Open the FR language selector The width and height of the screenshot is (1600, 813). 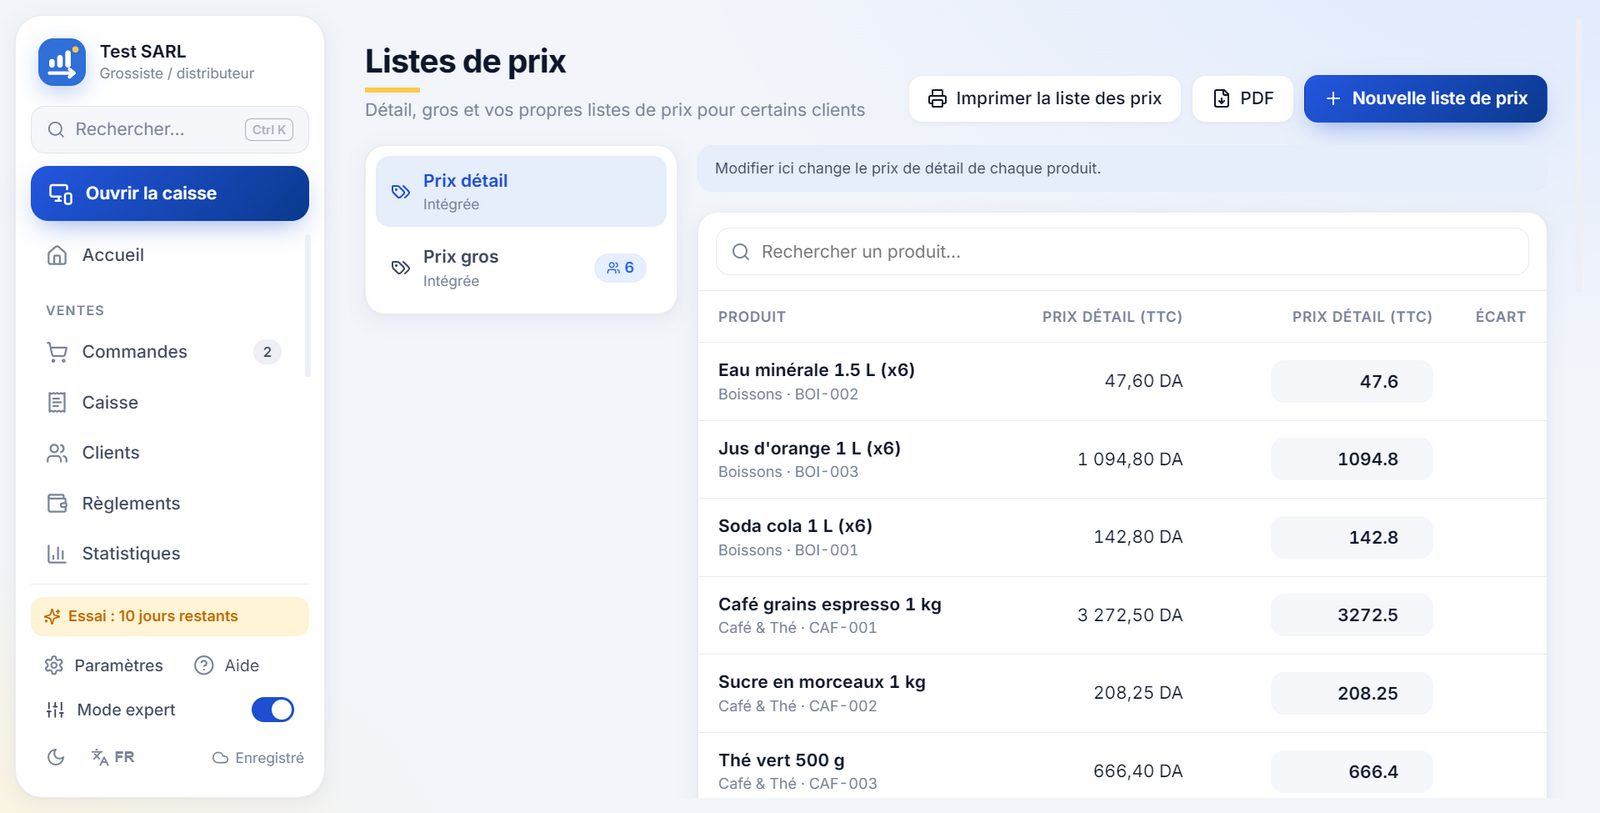point(112,757)
